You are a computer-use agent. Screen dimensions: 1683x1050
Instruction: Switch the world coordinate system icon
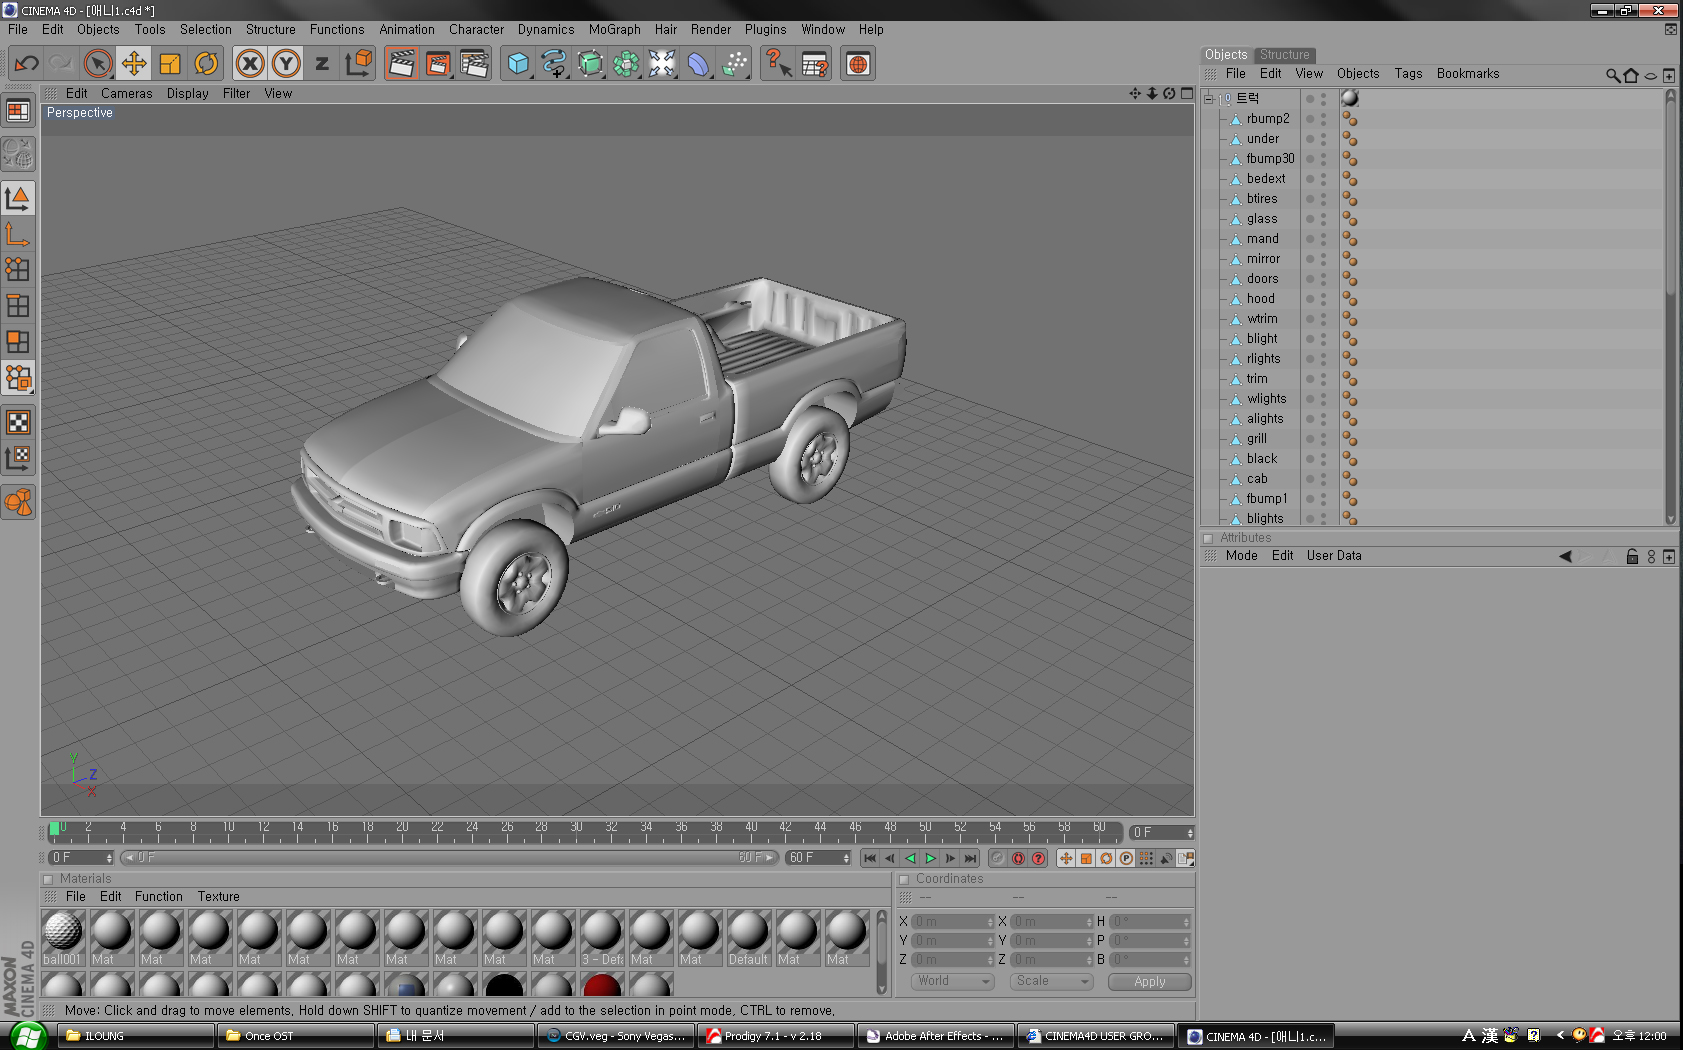pos(358,64)
